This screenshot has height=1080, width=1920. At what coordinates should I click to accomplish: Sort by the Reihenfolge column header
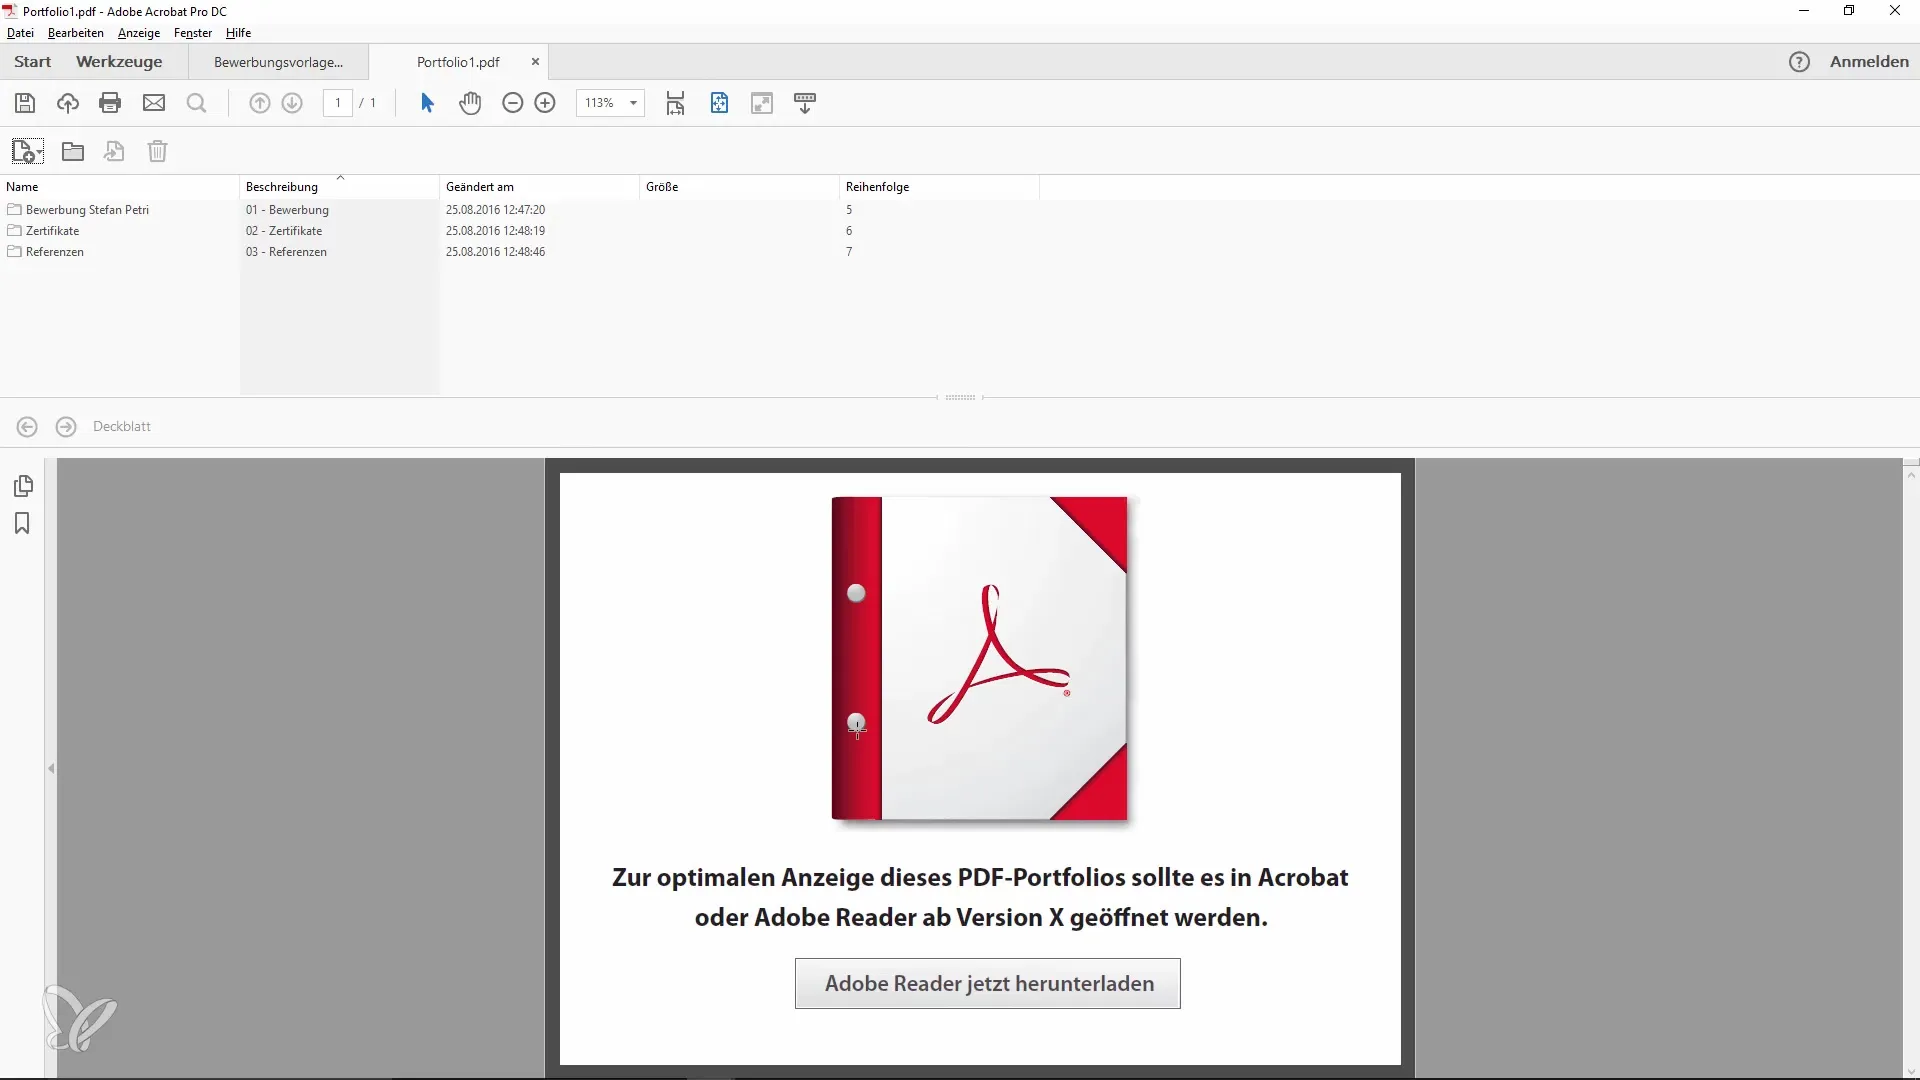[940, 187]
